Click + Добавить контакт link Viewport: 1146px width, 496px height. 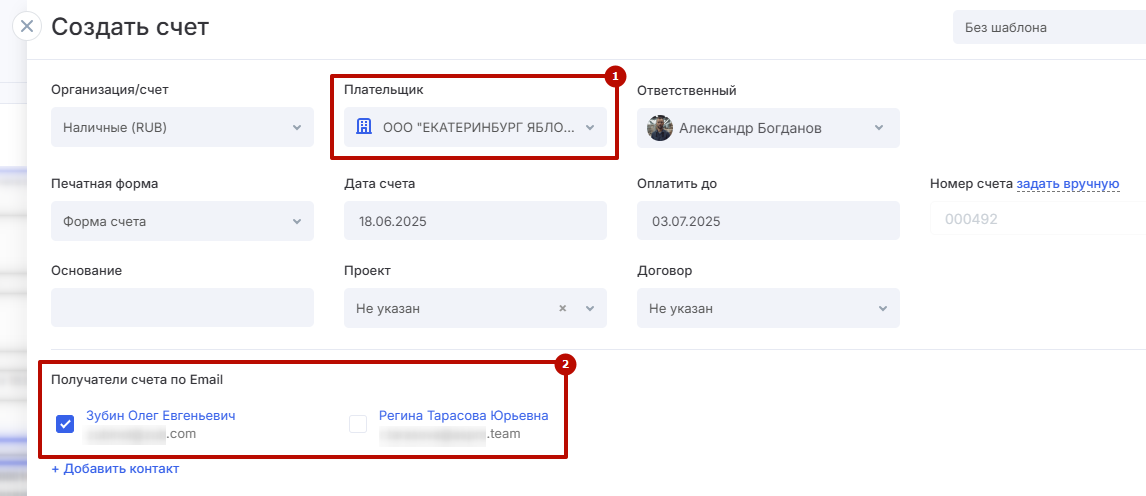[x=115, y=468]
